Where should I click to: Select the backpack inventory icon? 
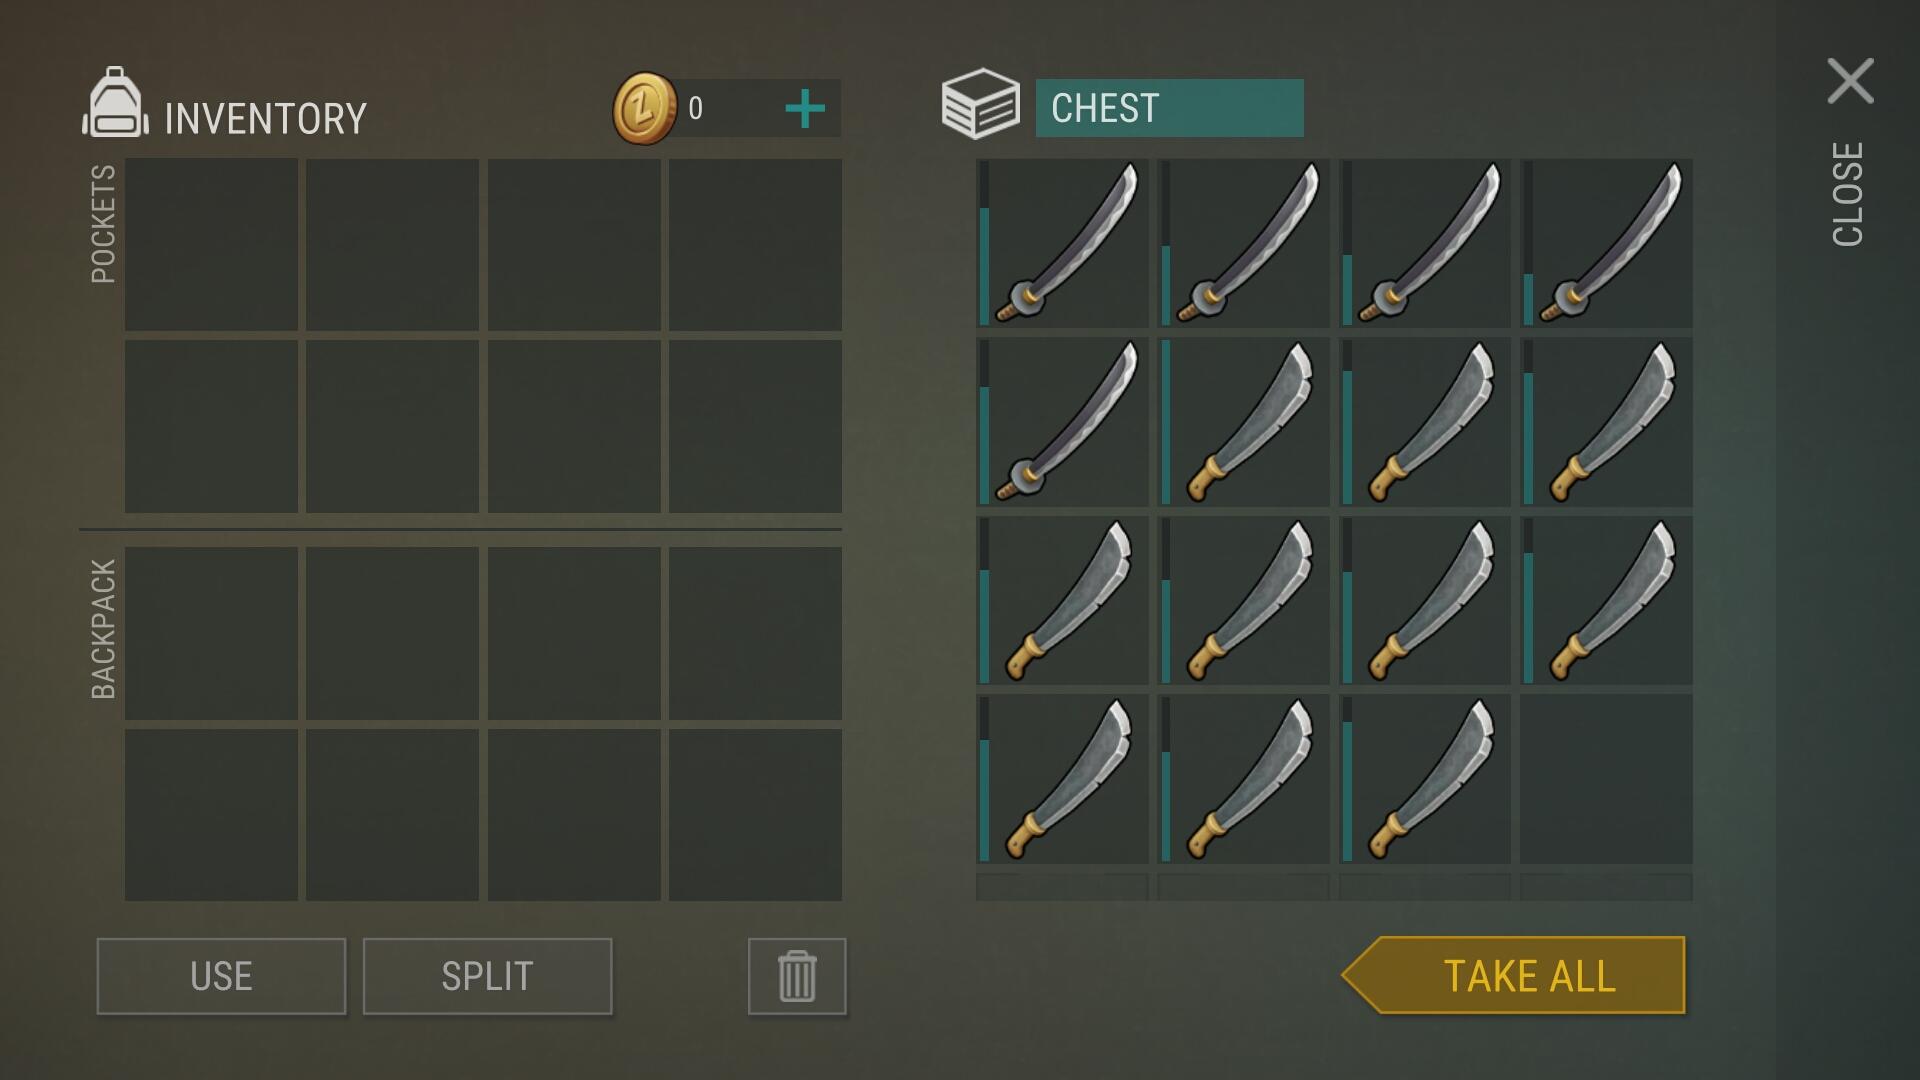click(x=115, y=102)
